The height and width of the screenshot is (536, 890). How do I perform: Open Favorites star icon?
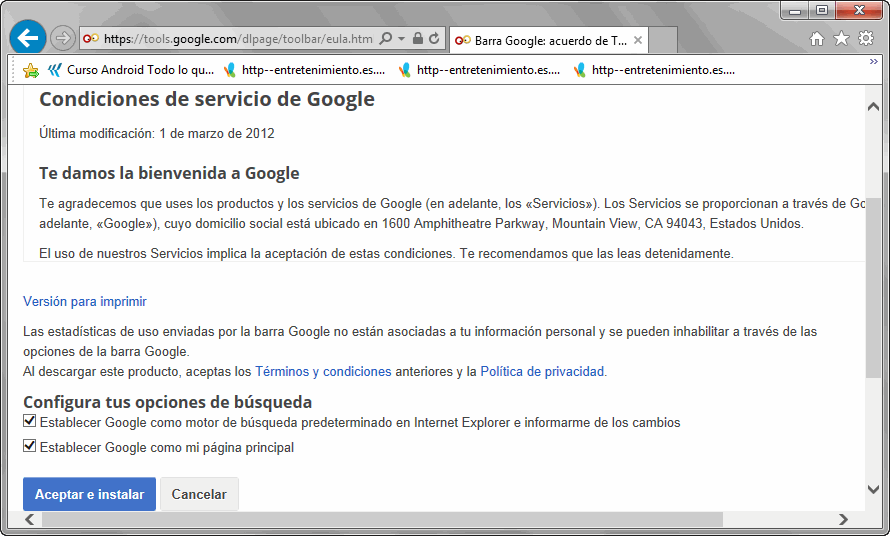(841, 39)
